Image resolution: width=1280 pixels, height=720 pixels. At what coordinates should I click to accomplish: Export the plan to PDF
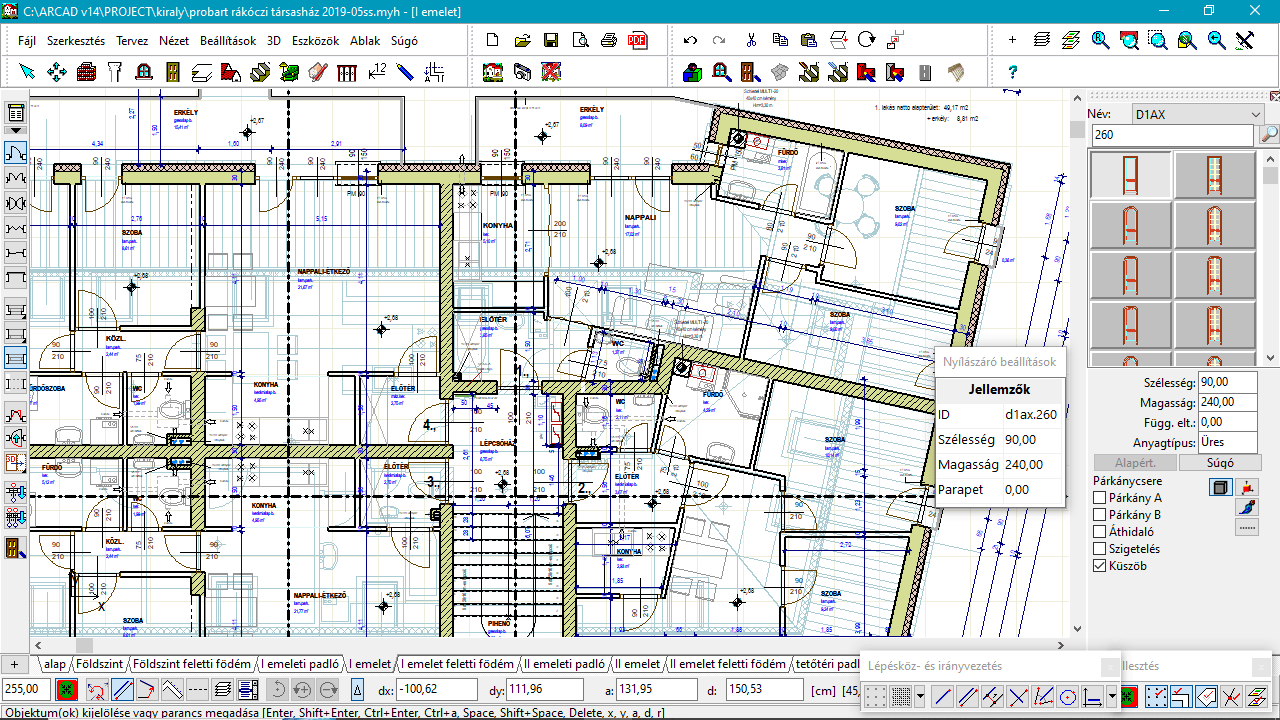637,41
